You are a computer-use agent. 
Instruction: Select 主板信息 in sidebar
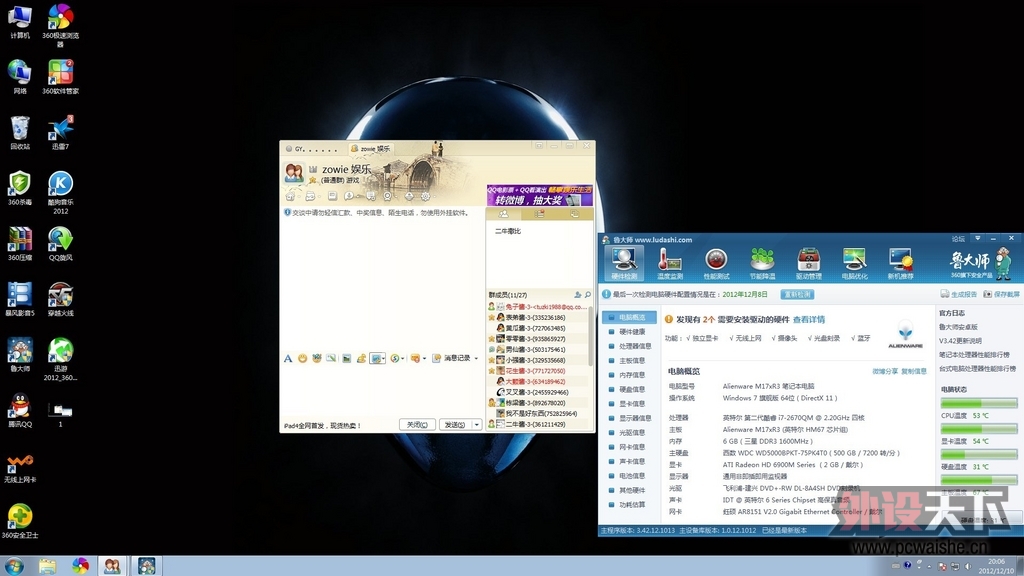pyautogui.click(x=630, y=360)
